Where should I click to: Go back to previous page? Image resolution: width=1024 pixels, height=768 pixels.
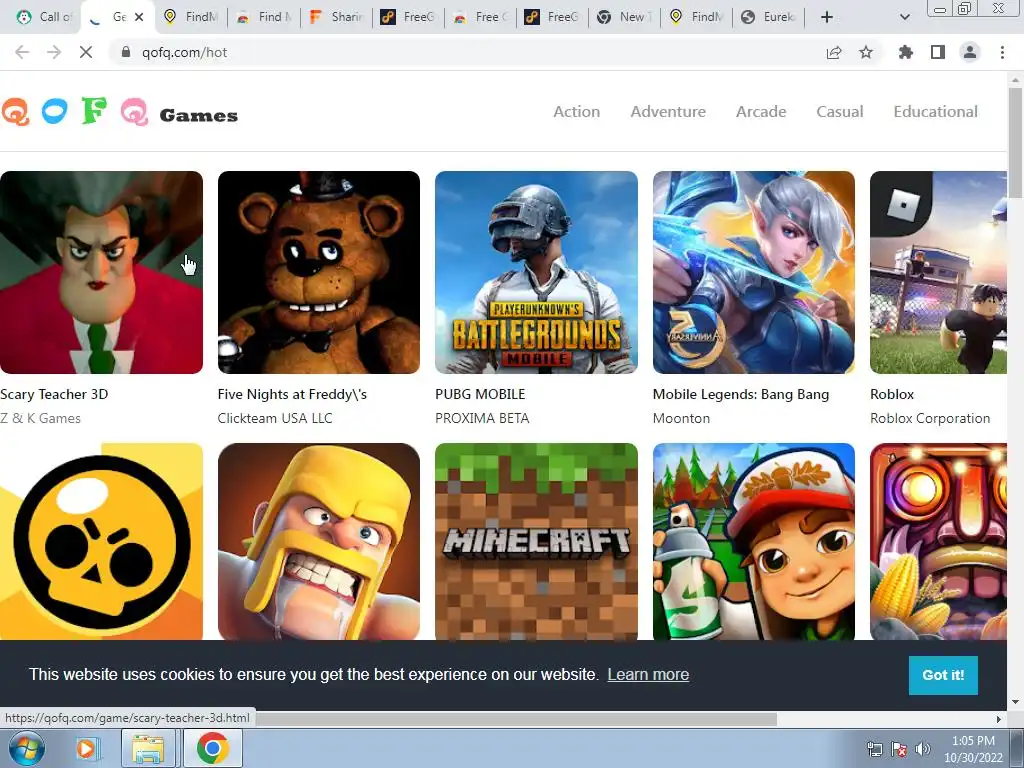click(22, 52)
